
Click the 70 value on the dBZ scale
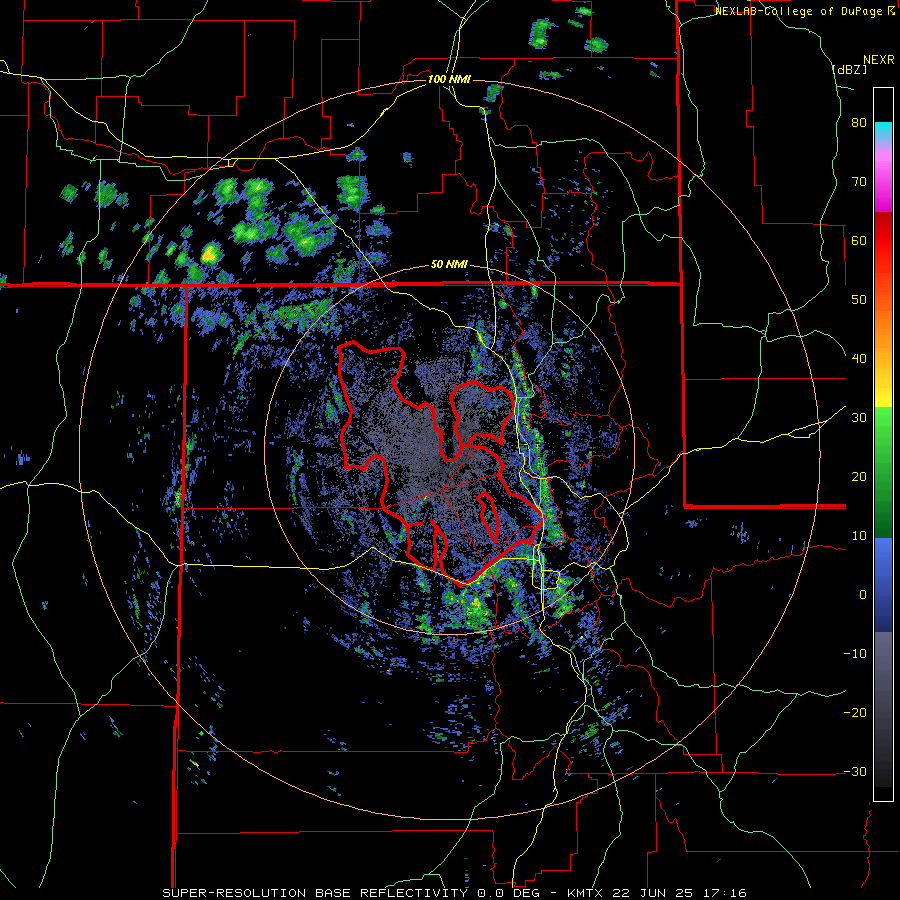click(x=859, y=182)
